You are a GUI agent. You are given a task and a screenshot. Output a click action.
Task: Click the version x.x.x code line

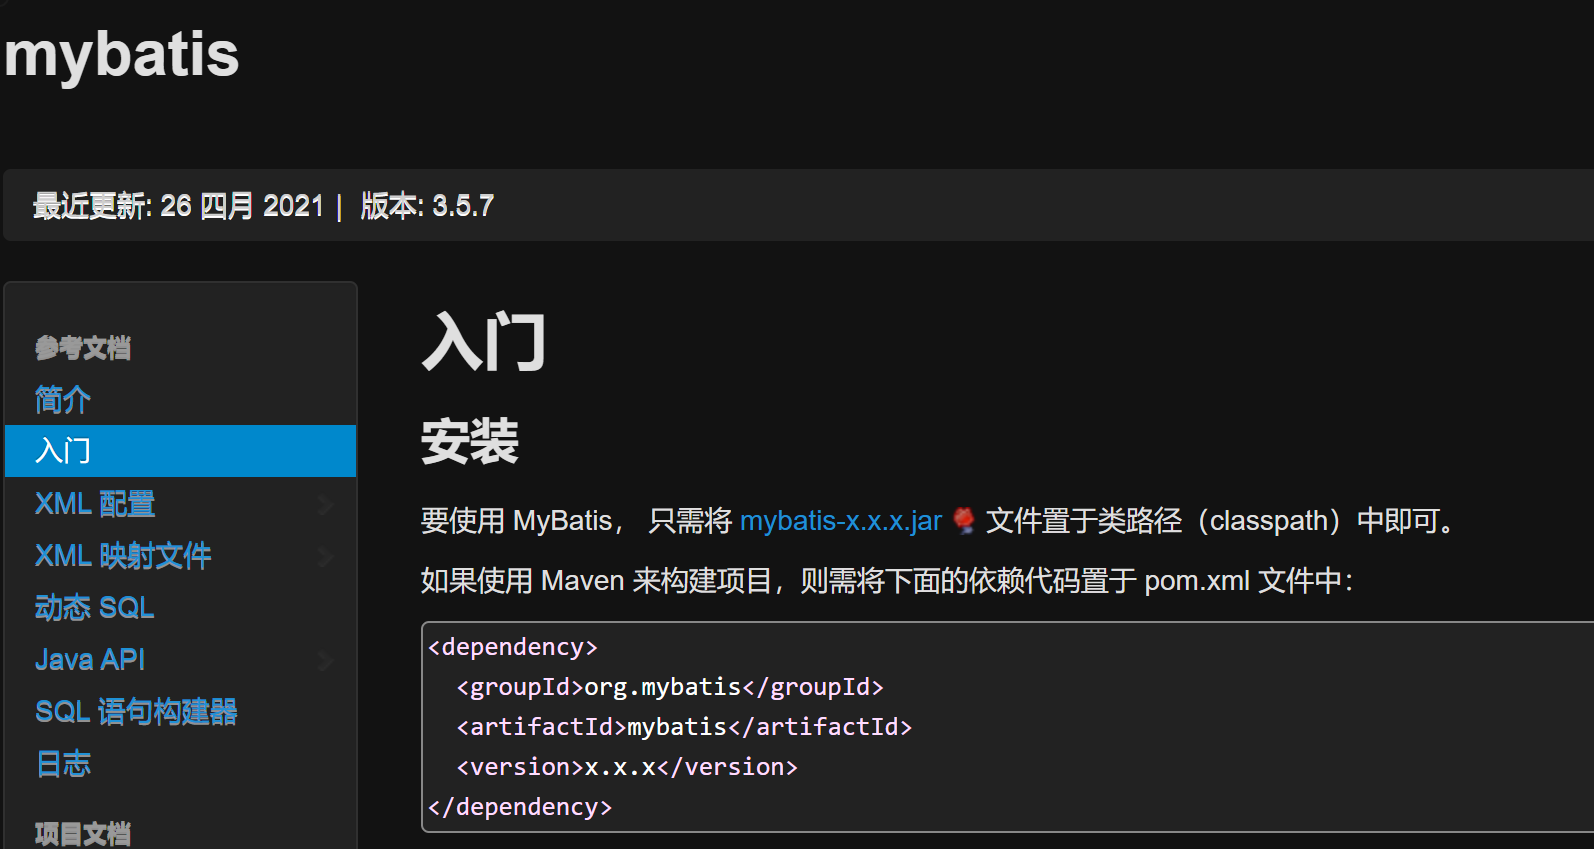627,767
